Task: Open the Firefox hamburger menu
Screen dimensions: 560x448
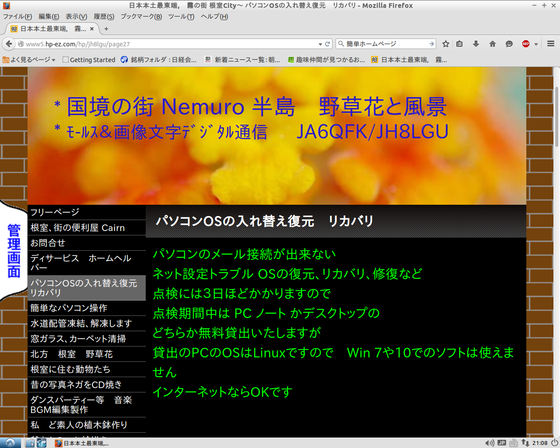Action: click(x=551, y=44)
